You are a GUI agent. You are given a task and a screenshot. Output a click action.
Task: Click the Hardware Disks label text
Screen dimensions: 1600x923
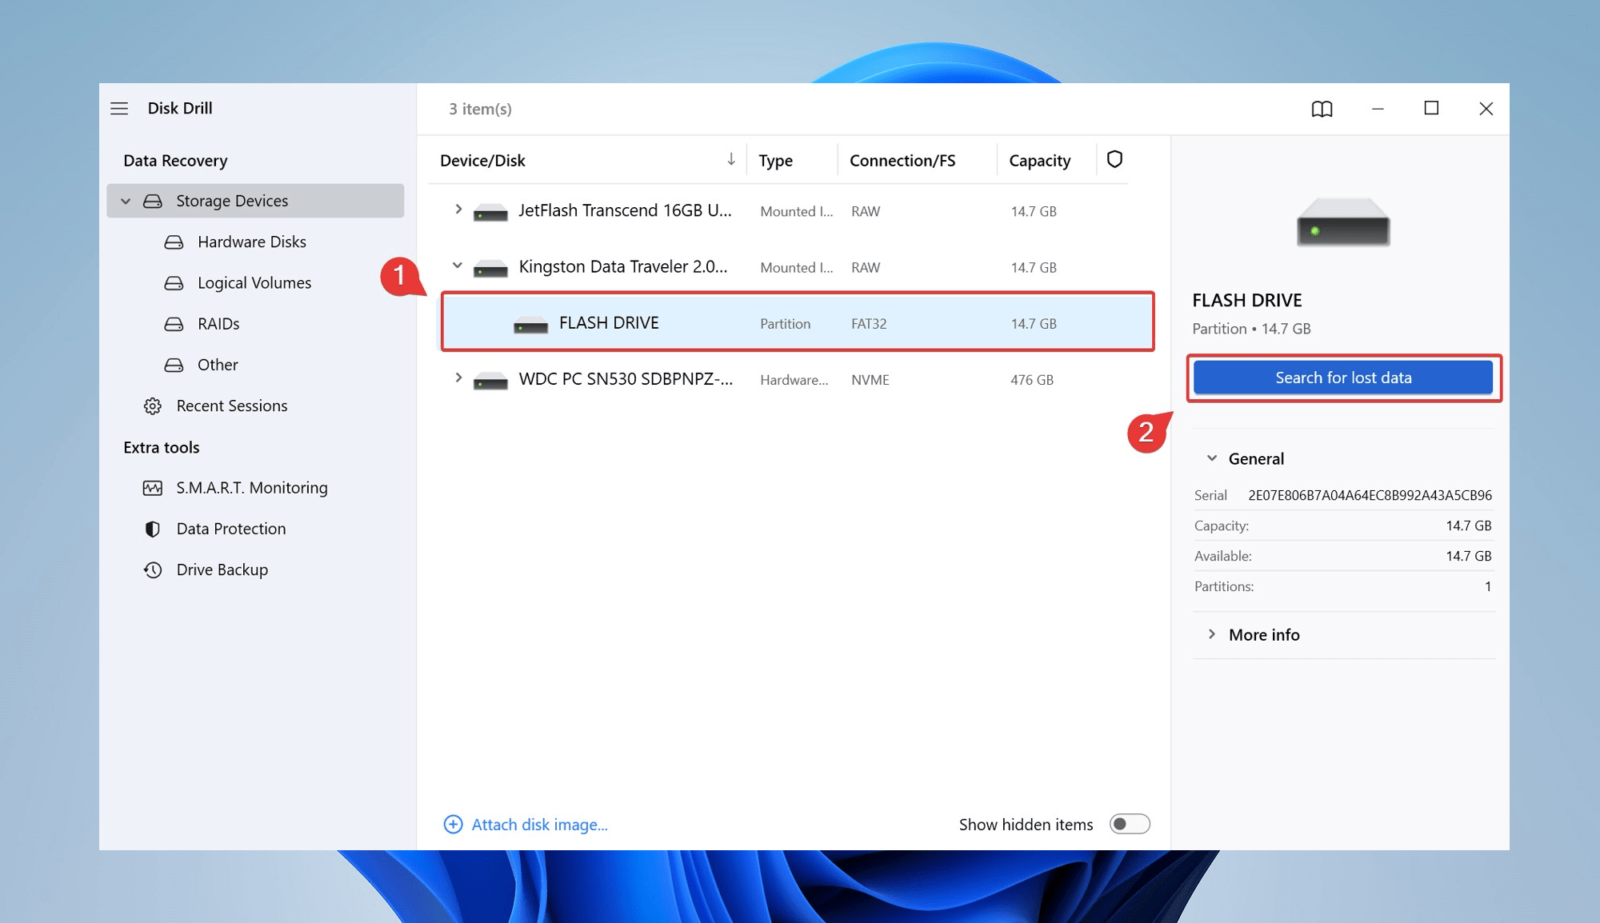coord(252,242)
